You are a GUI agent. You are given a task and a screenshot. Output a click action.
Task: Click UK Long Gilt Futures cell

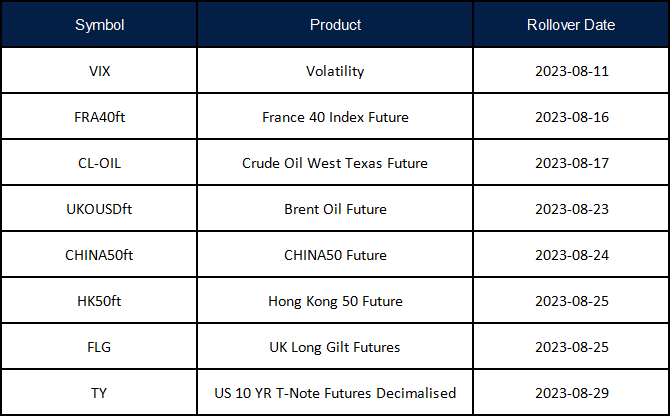coord(335,347)
